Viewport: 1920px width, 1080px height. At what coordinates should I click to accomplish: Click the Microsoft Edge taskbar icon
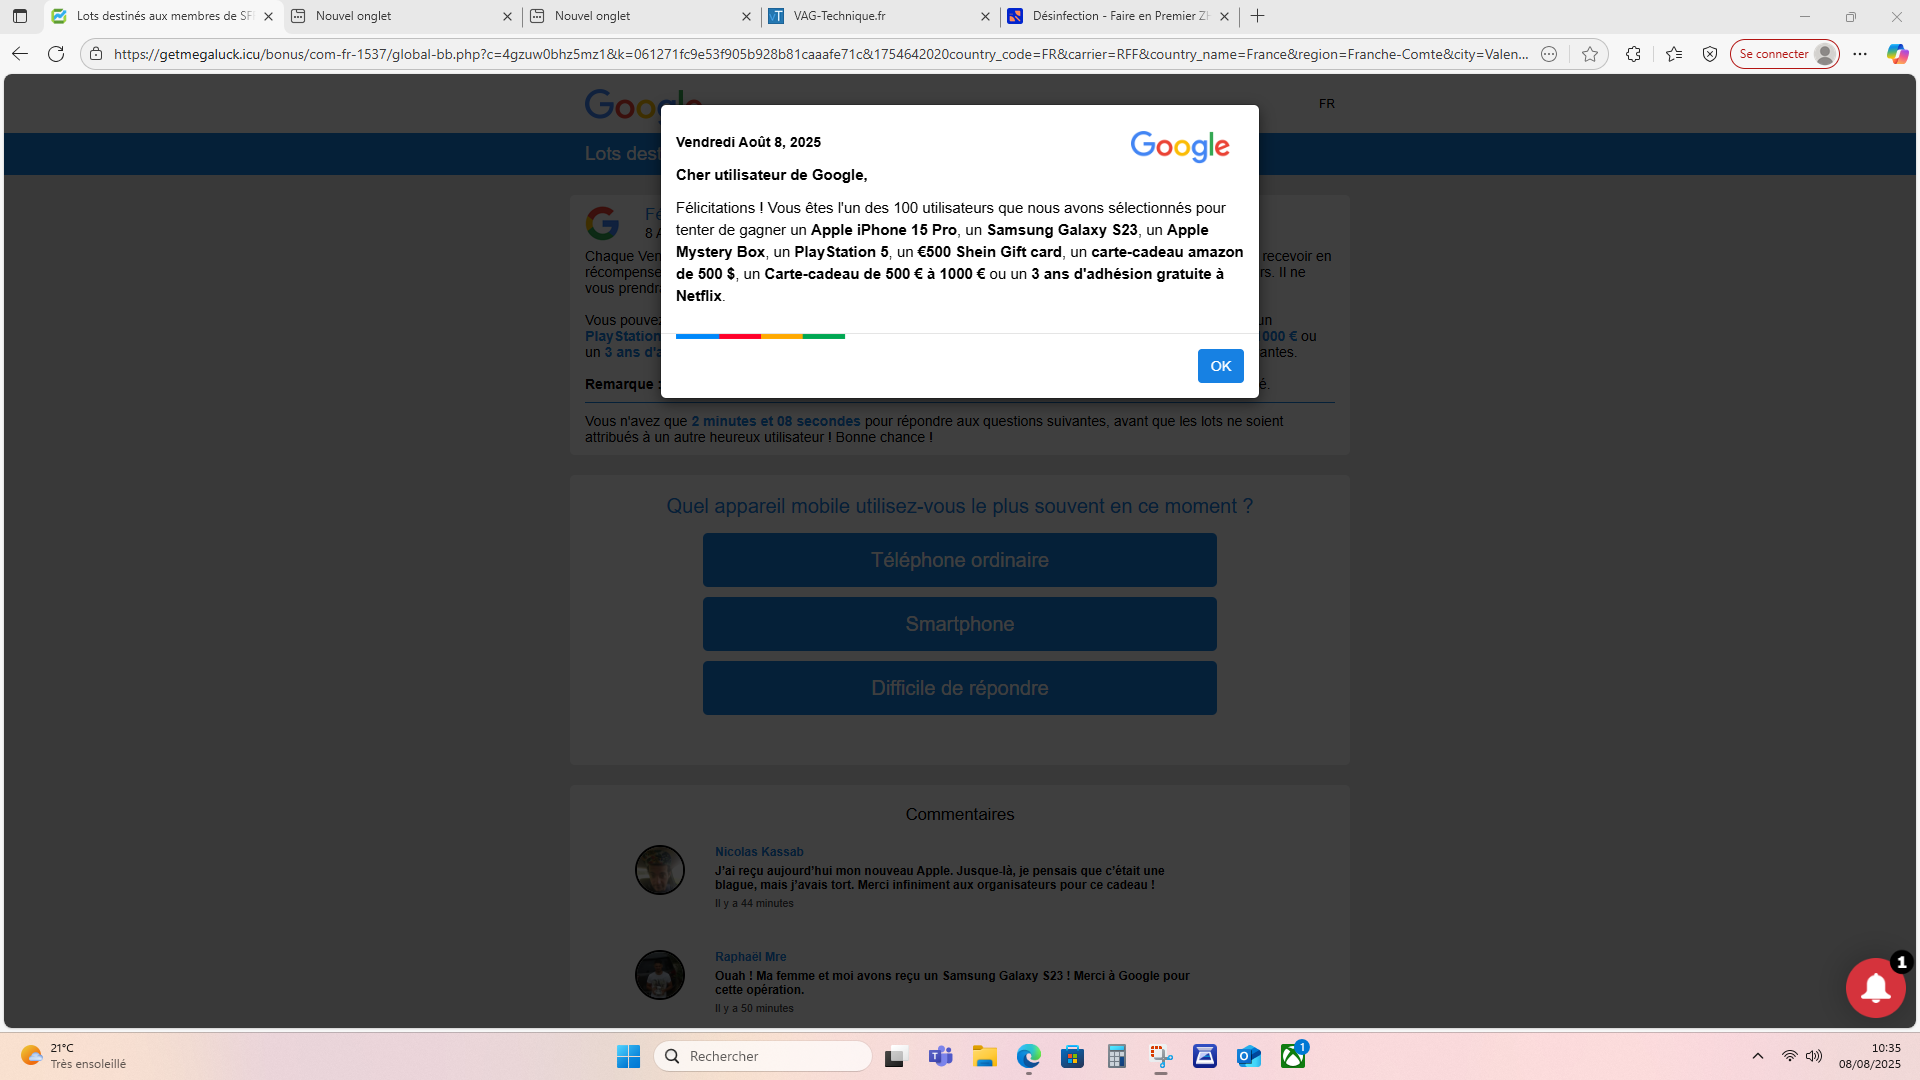(1029, 1056)
